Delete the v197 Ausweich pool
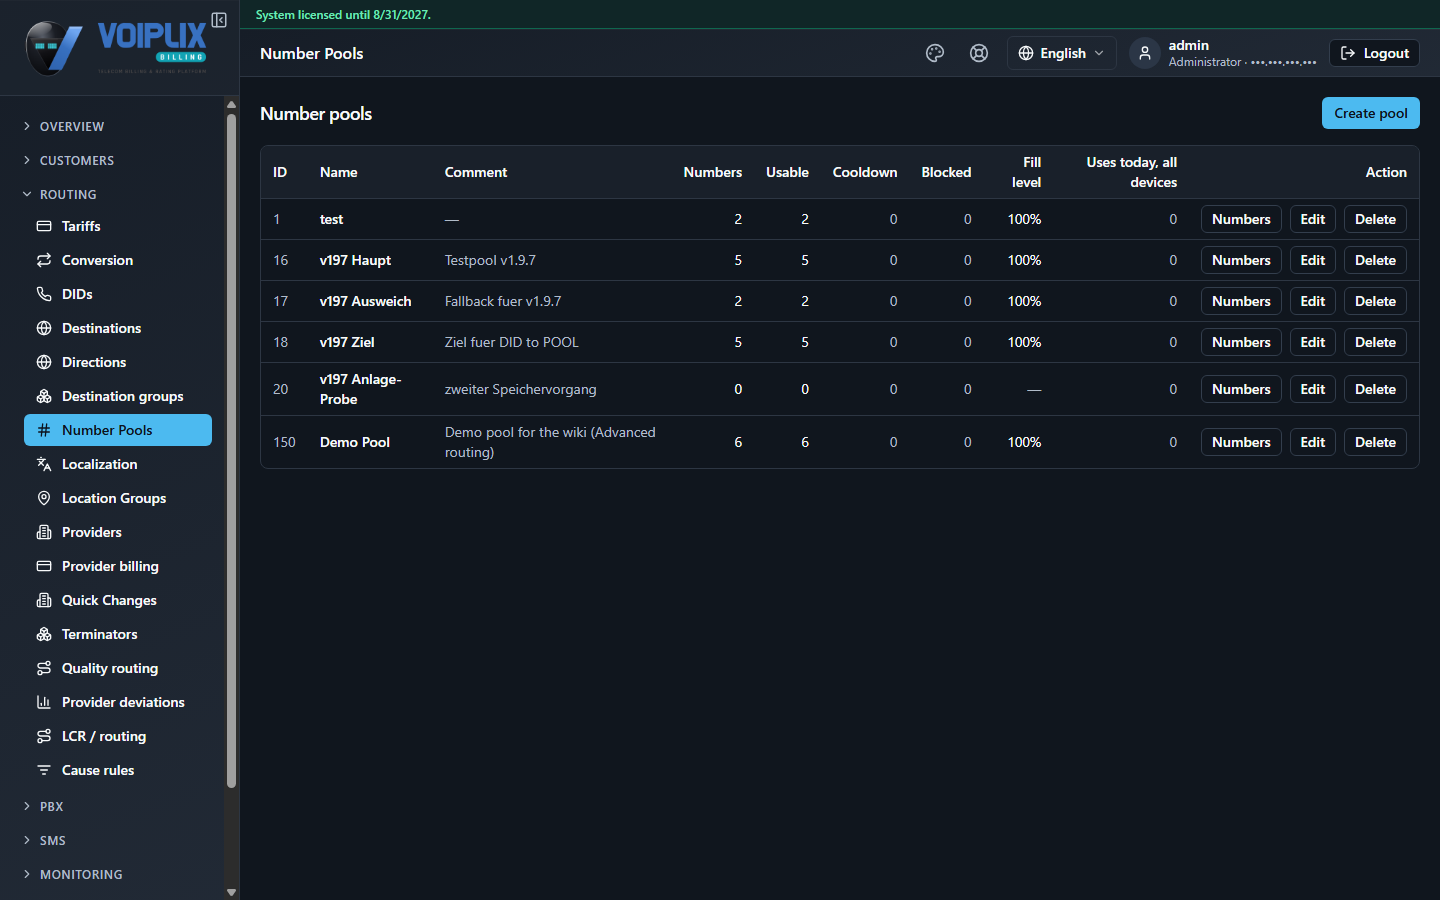Image resolution: width=1440 pixels, height=900 pixels. coord(1375,301)
